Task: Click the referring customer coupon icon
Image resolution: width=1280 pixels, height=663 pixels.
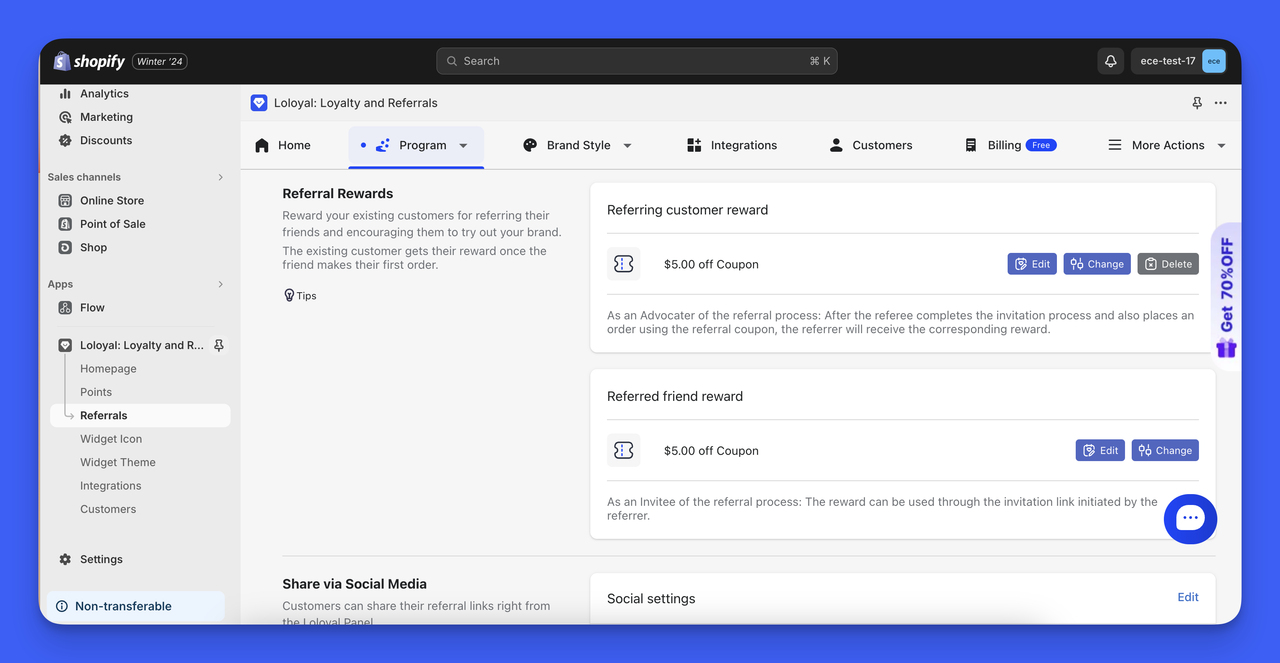Action: coord(624,264)
